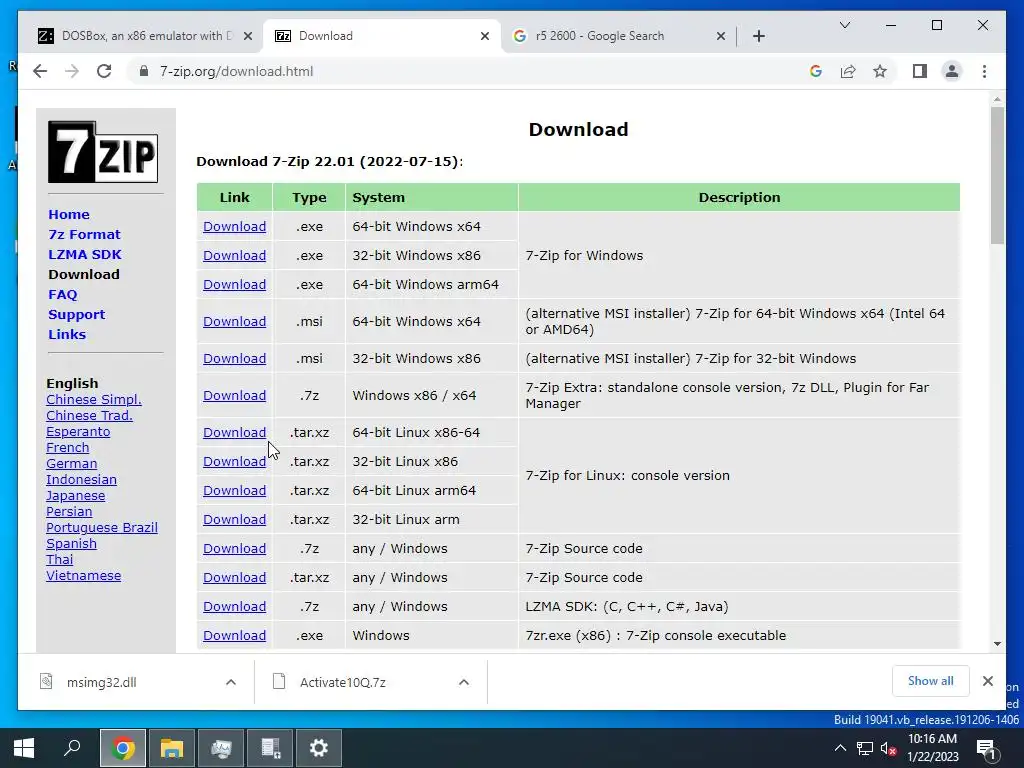Open the Home link in sidebar
This screenshot has width=1024, height=768.
tap(69, 214)
